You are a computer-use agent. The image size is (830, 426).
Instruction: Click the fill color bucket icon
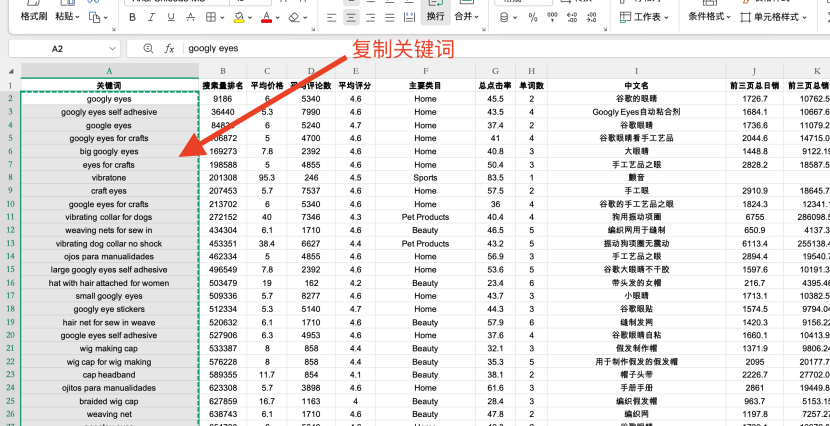(x=240, y=17)
